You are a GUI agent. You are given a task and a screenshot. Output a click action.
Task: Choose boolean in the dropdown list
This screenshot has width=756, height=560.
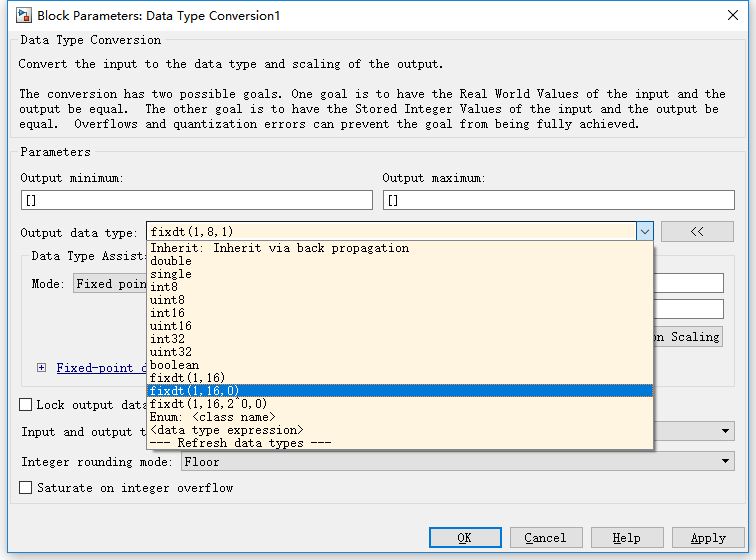click(174, 365)
